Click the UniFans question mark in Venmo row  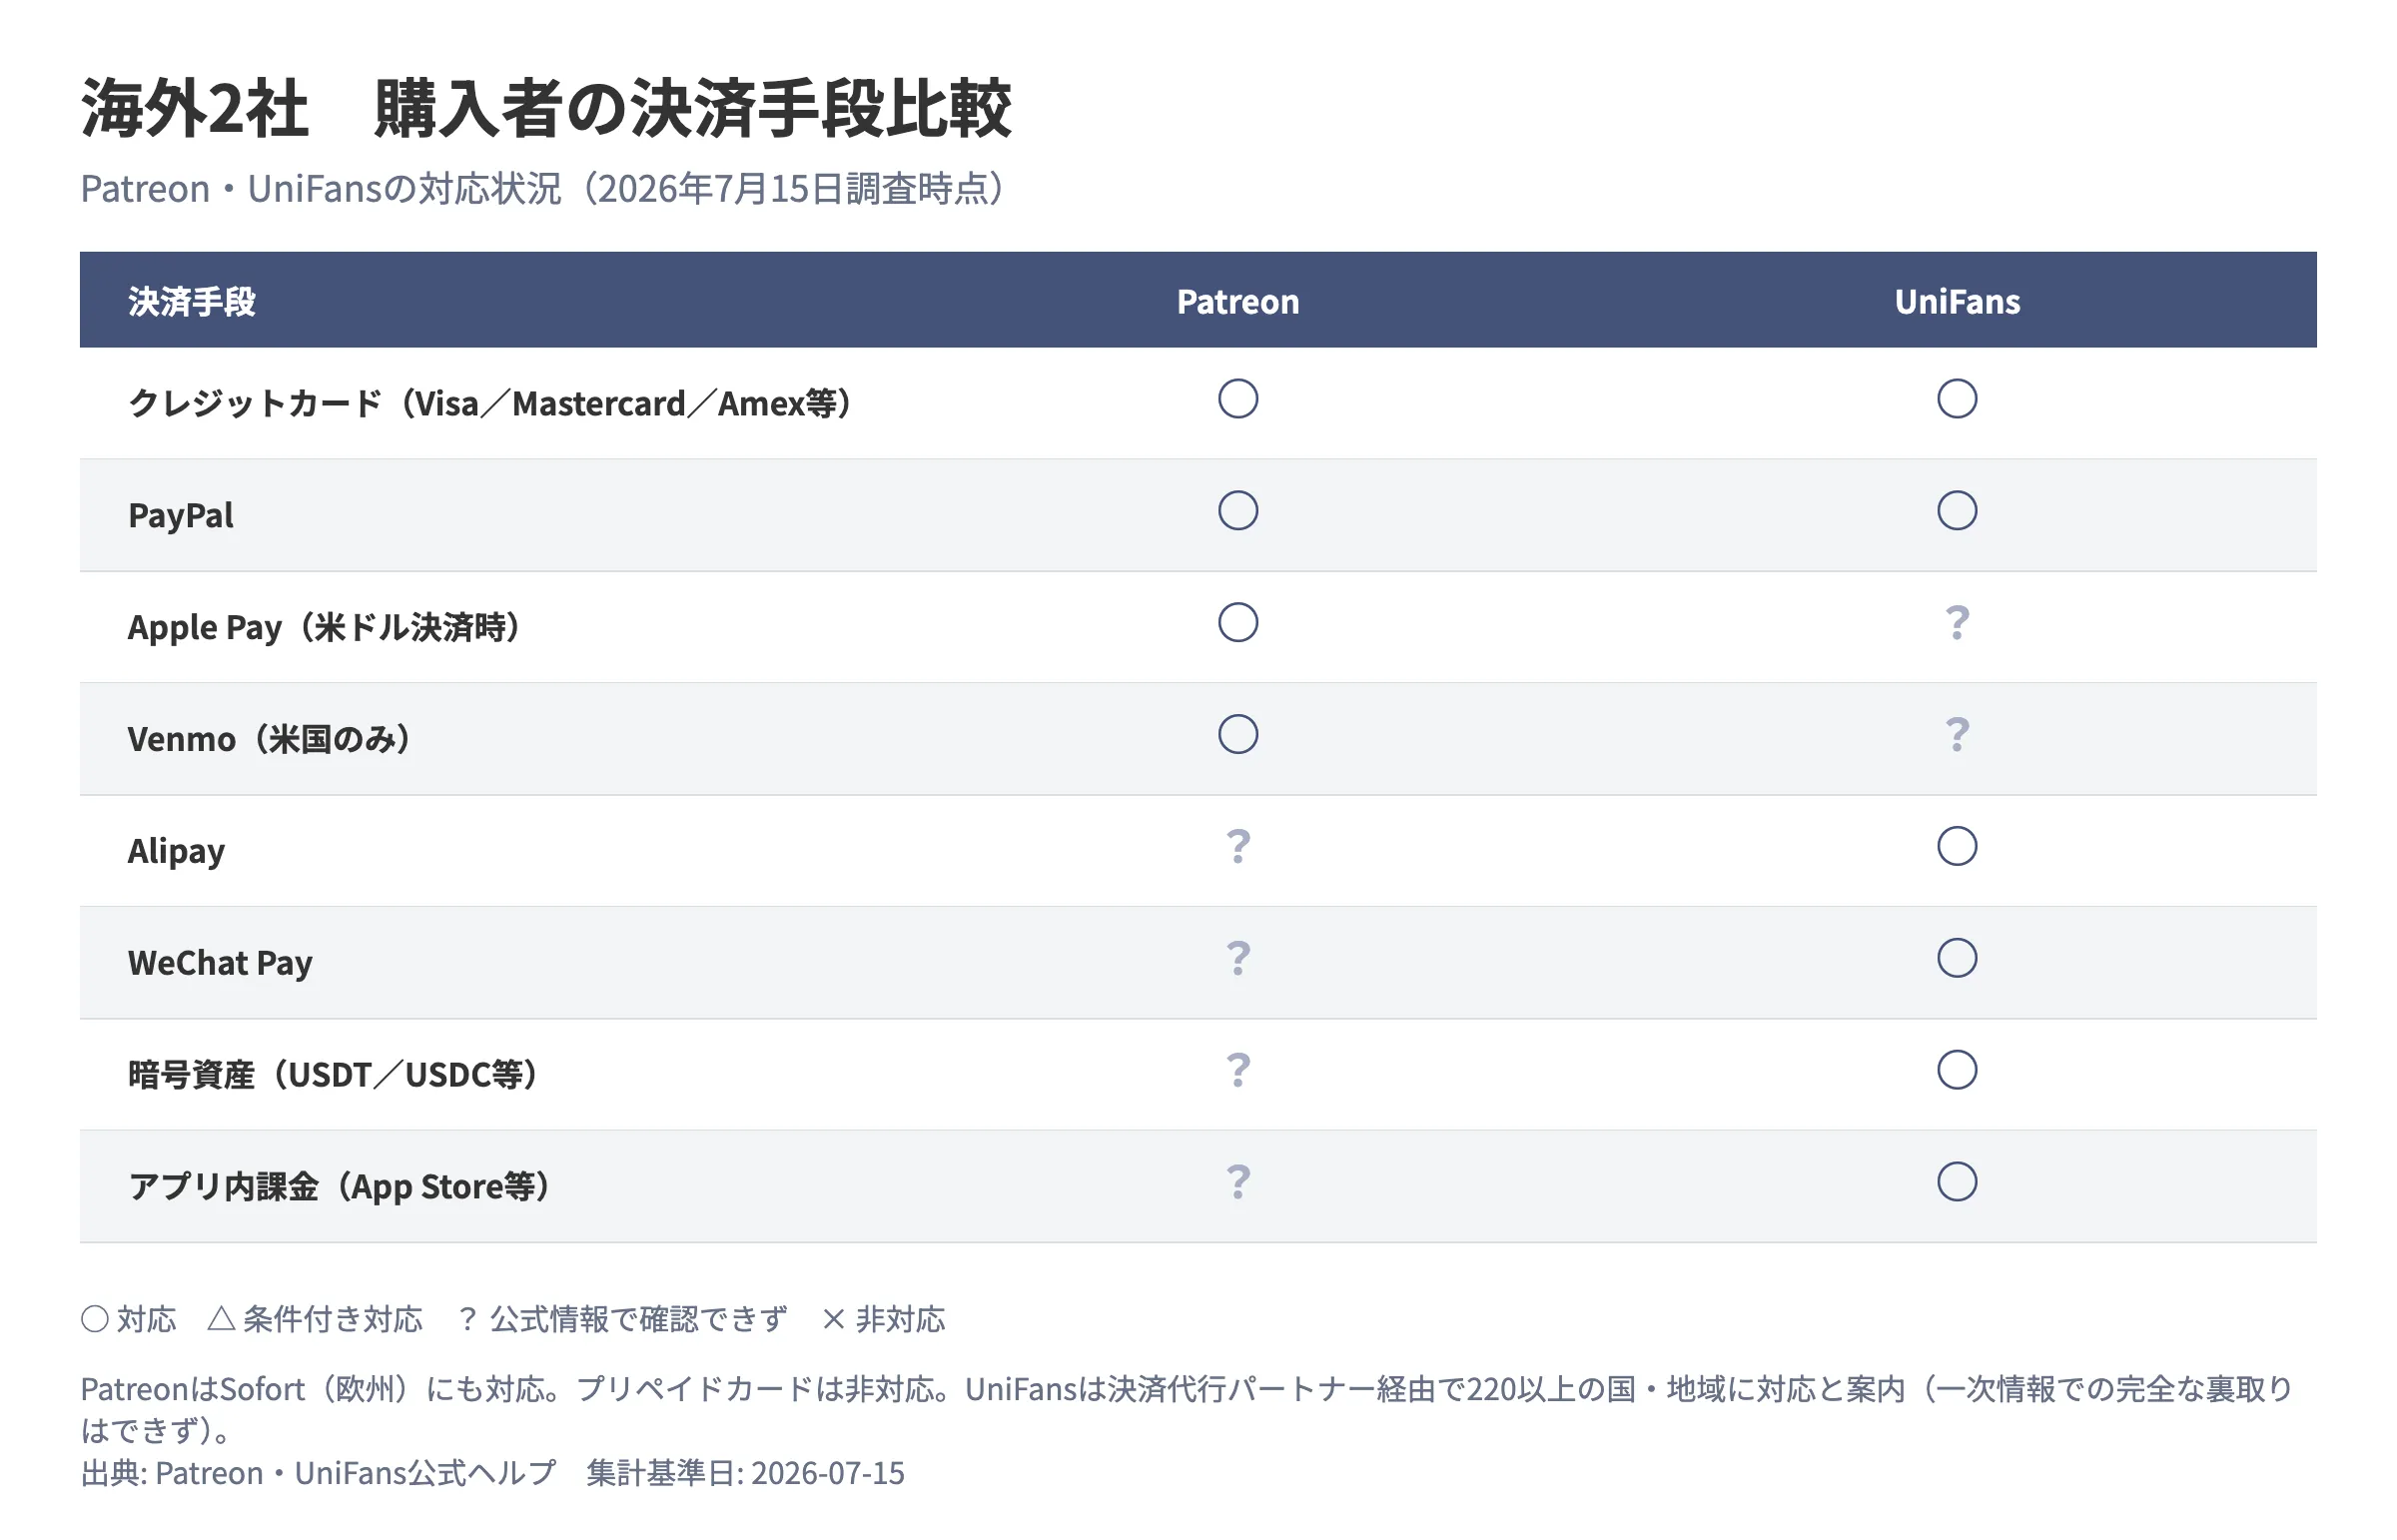(1957, 736)
